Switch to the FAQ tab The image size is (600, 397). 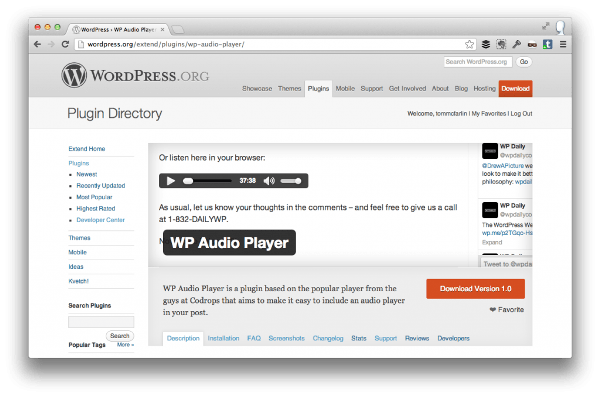click(254, 338)
